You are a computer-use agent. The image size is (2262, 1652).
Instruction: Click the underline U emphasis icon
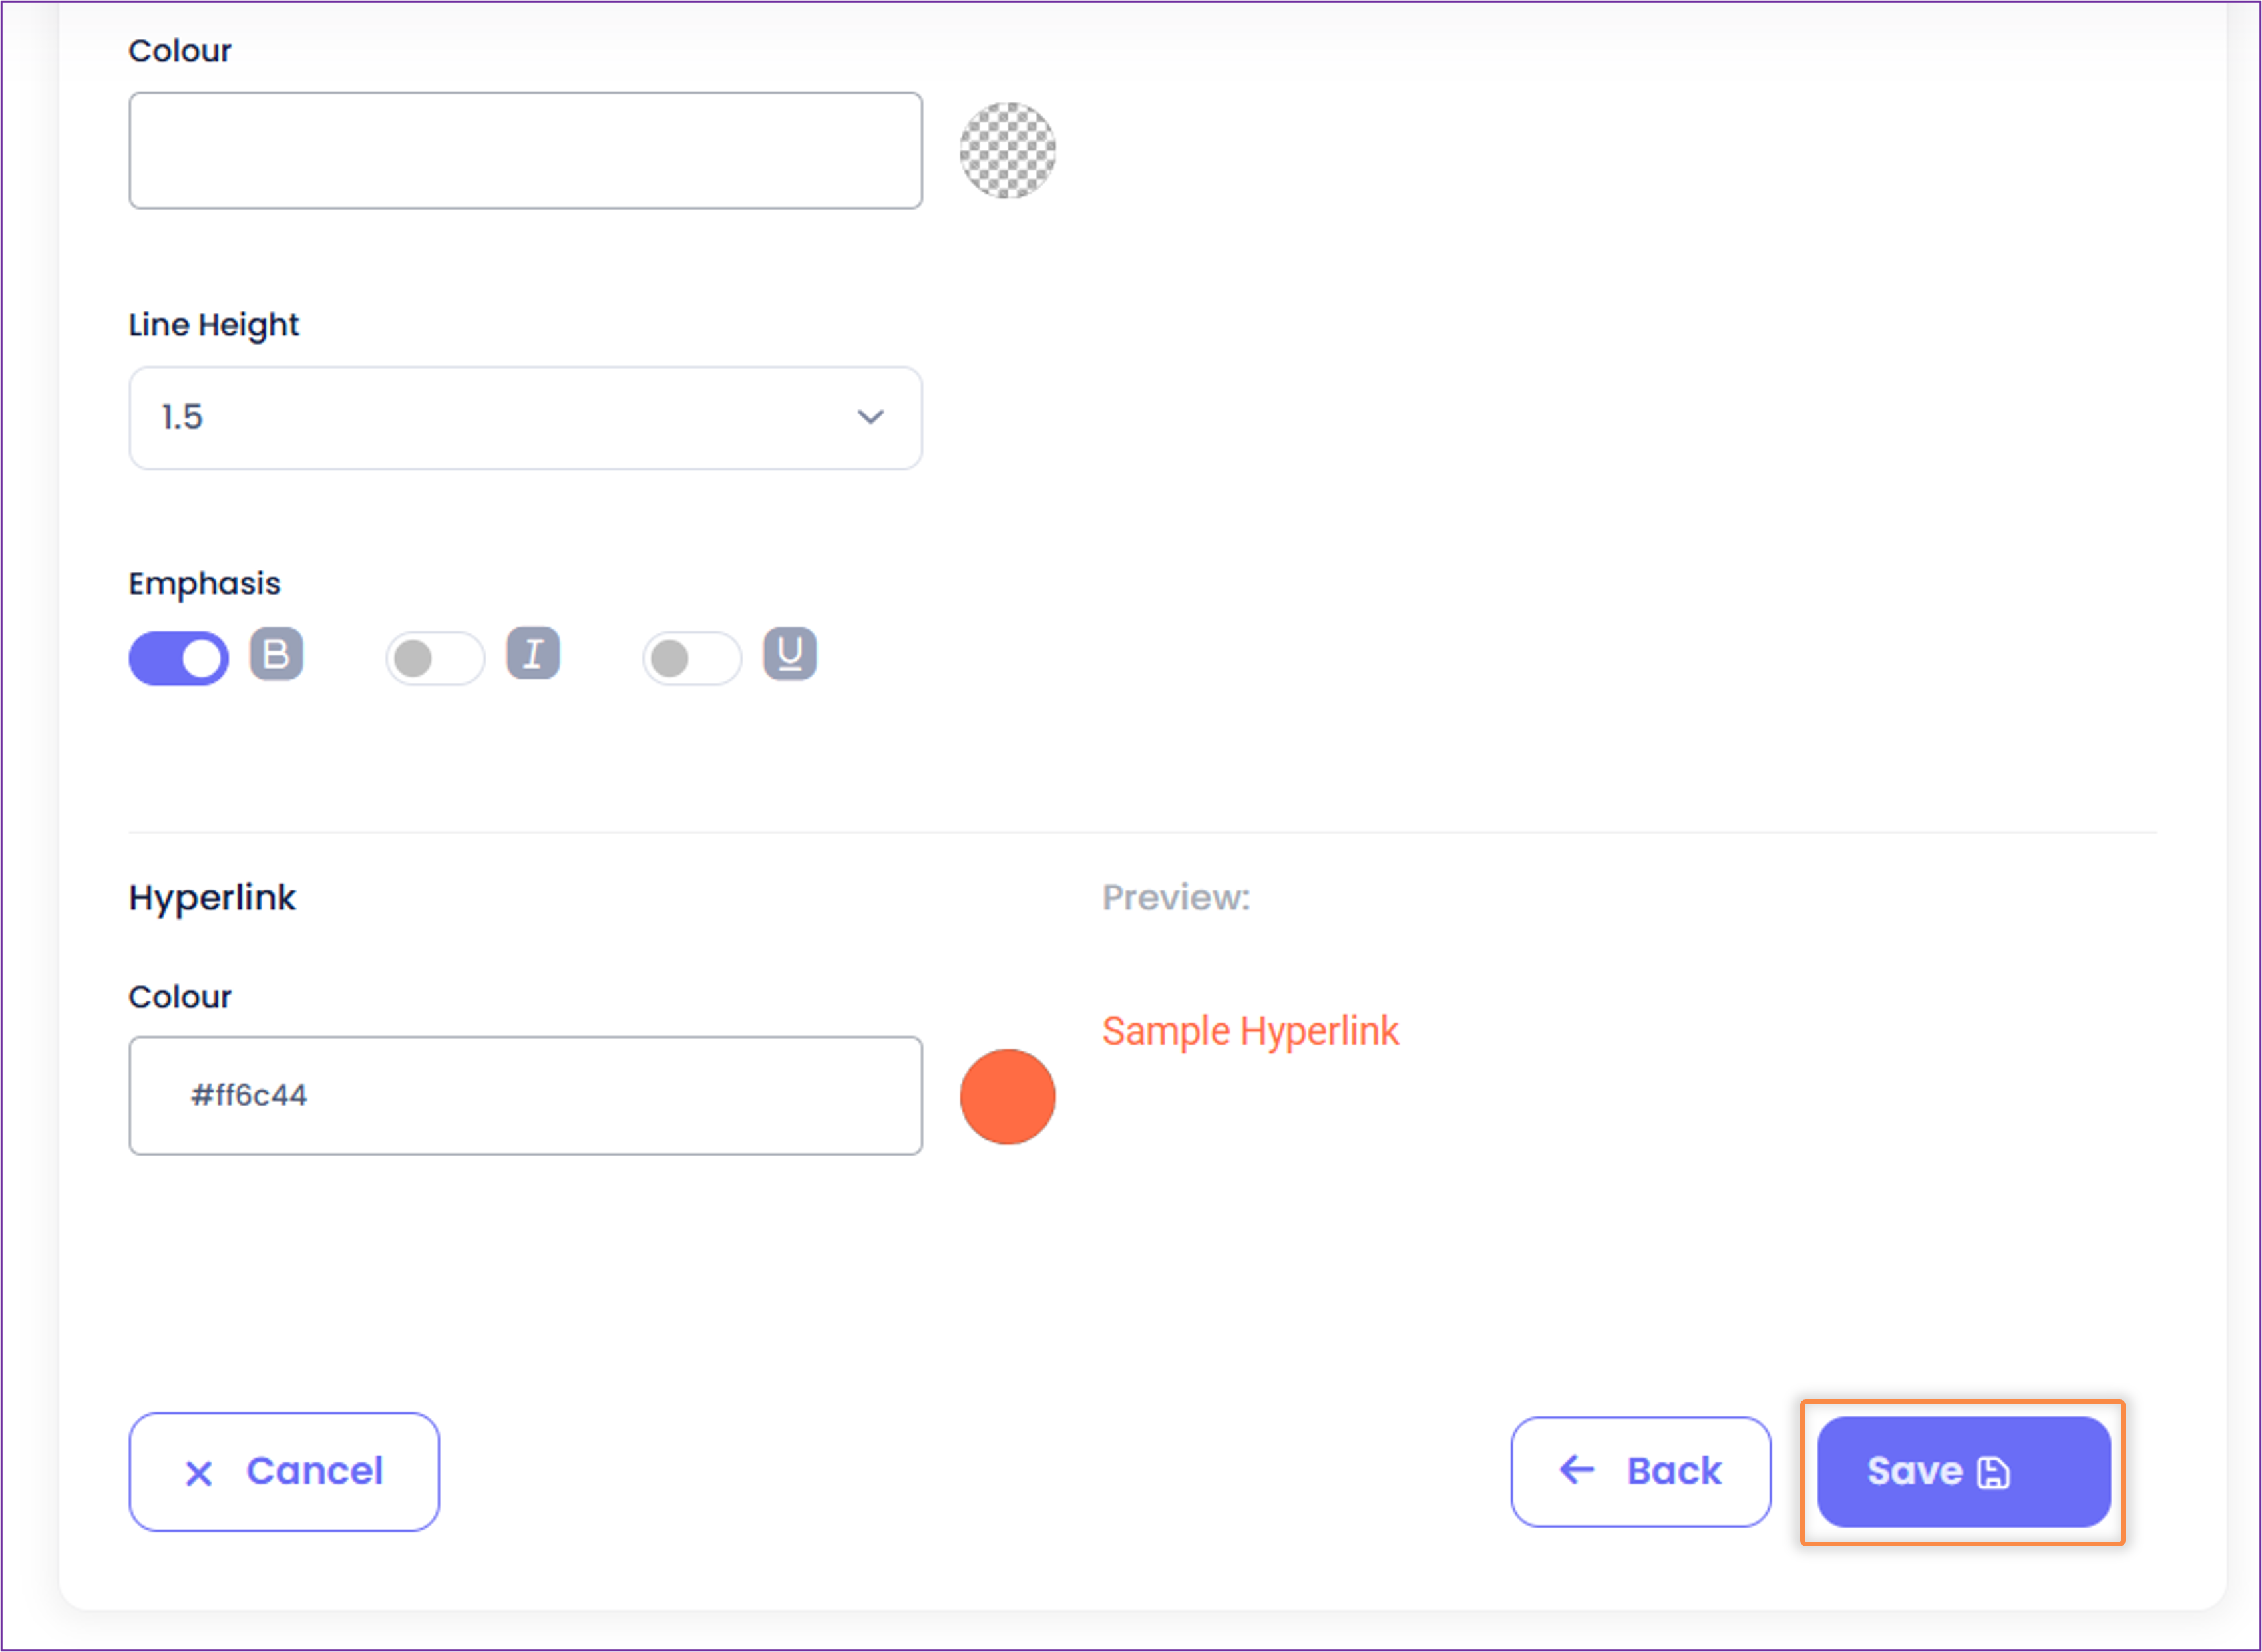[790, 655]
